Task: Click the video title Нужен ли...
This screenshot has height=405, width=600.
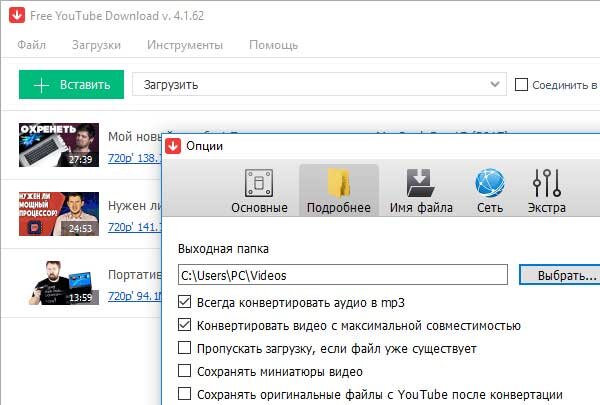Action: click(135, 206)
